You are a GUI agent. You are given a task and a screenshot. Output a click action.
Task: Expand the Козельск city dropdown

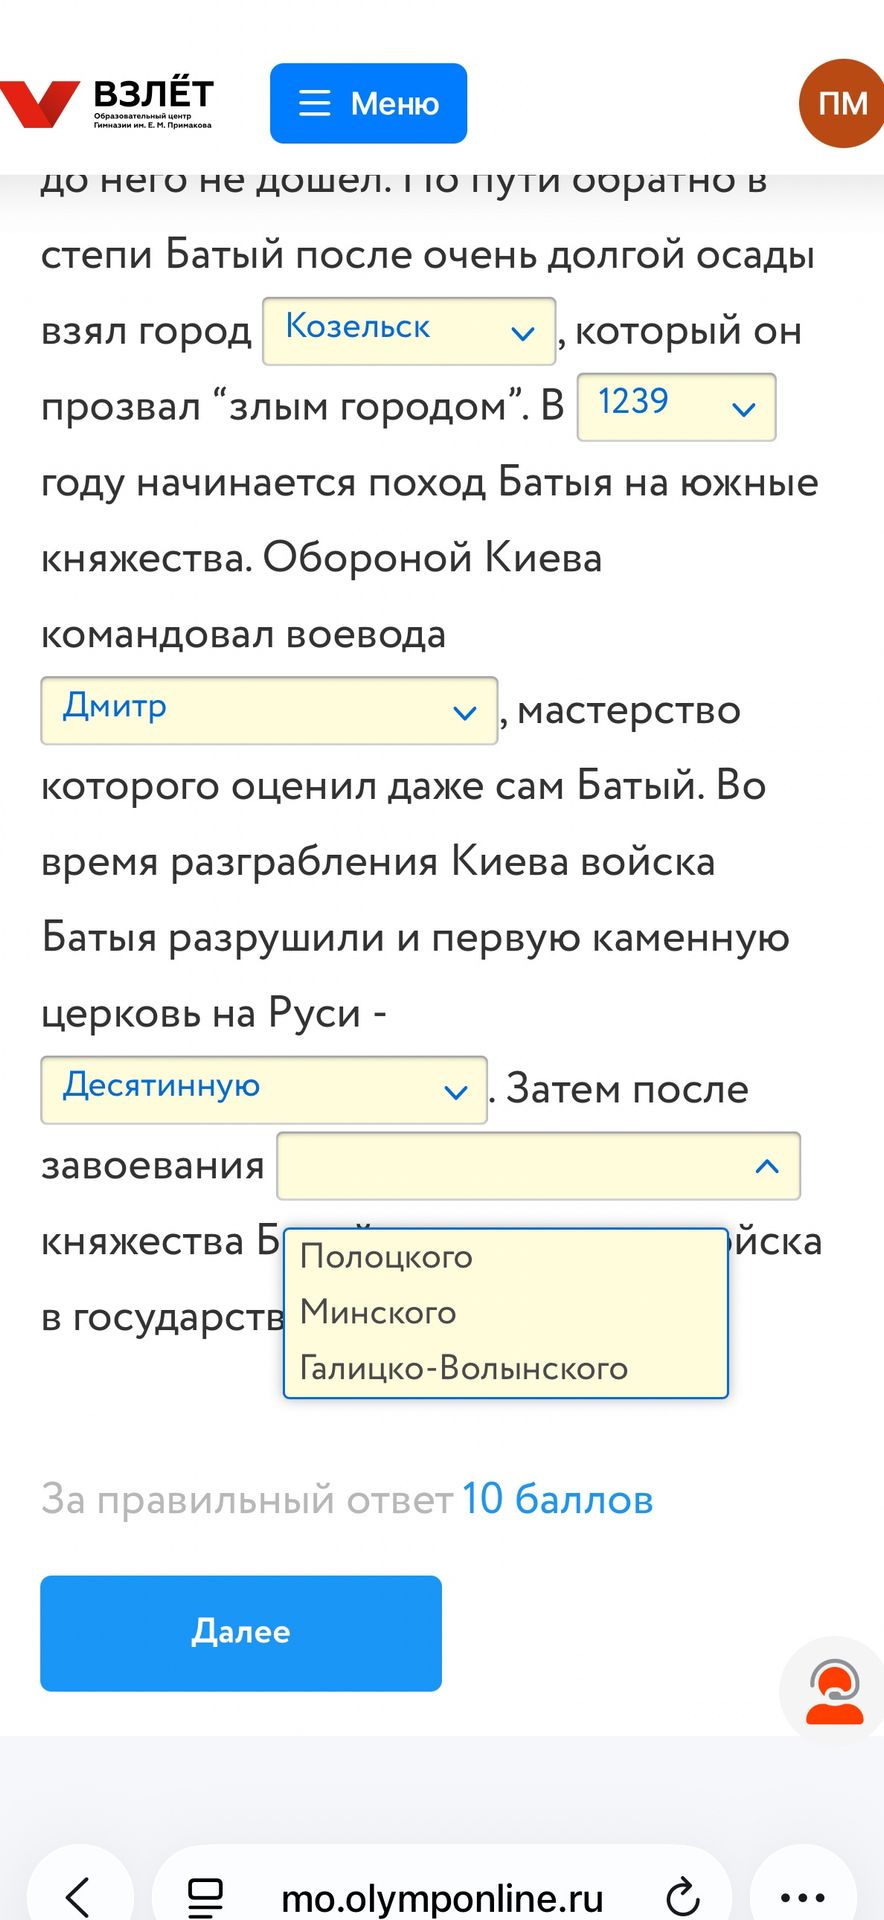pyautogui.click(x=409, y=331)
